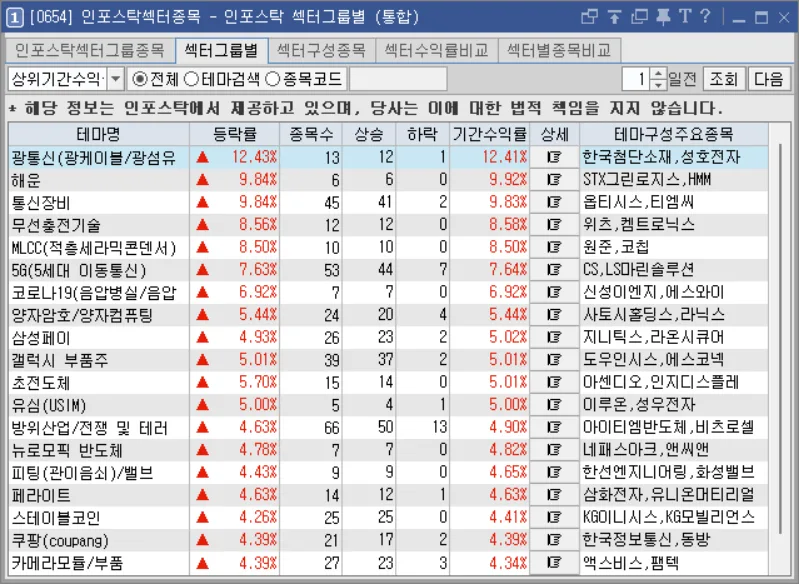Open help via question mark icon

tap(705, 17)
